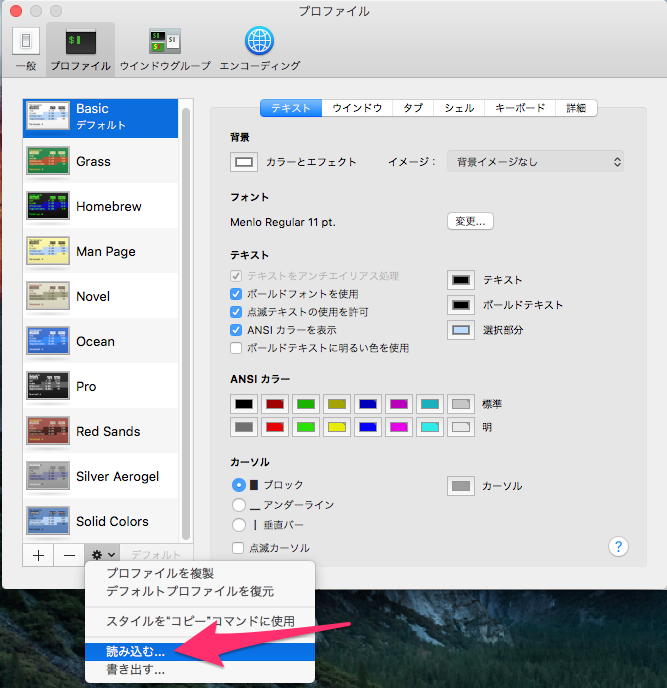Open the カーソル color well

pos(461,486)
